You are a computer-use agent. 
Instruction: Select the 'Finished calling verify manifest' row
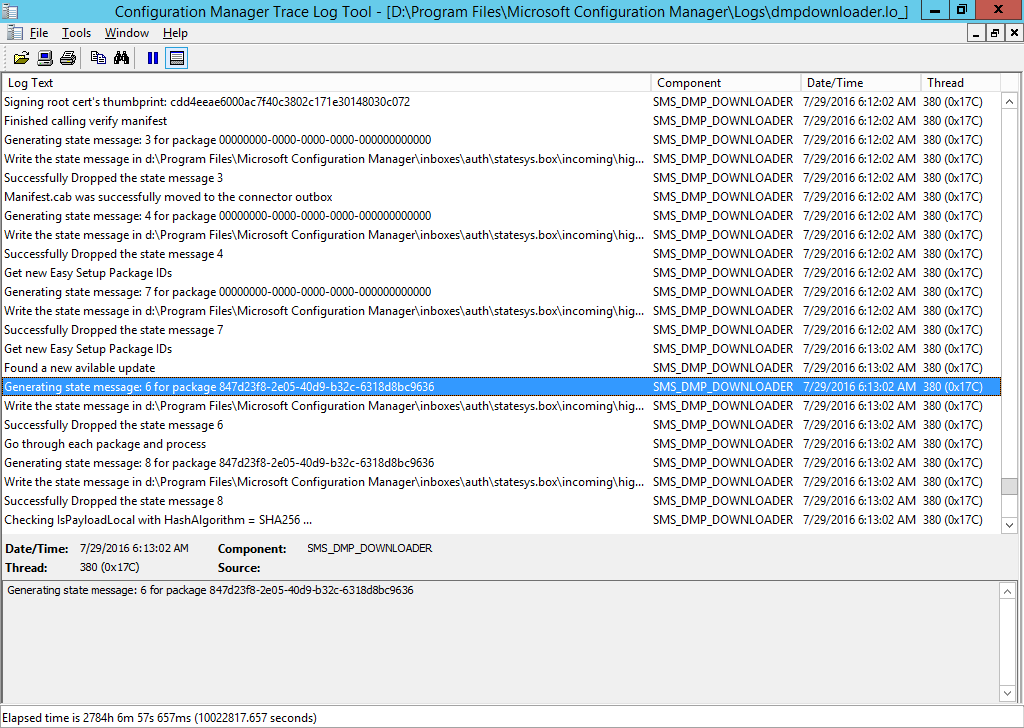501,121
